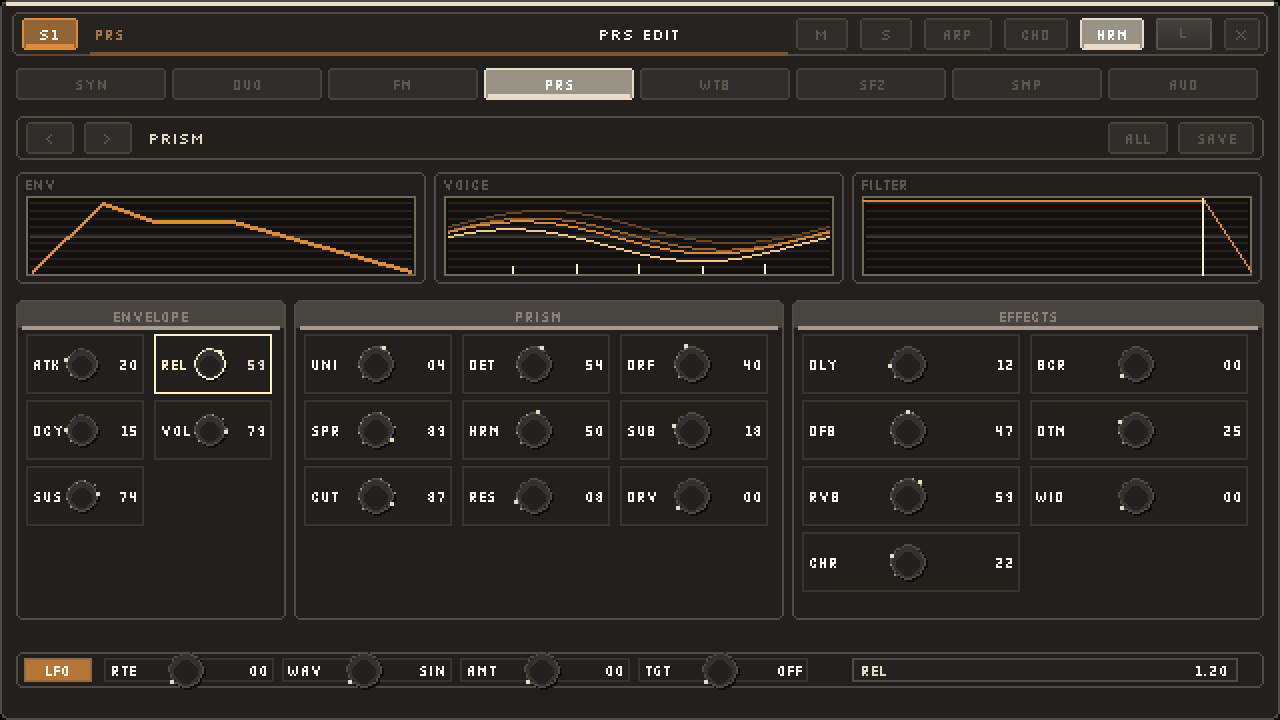1280x720 pixels.
Task: Click the REL release knob
Action: click(x=210, y=365)
